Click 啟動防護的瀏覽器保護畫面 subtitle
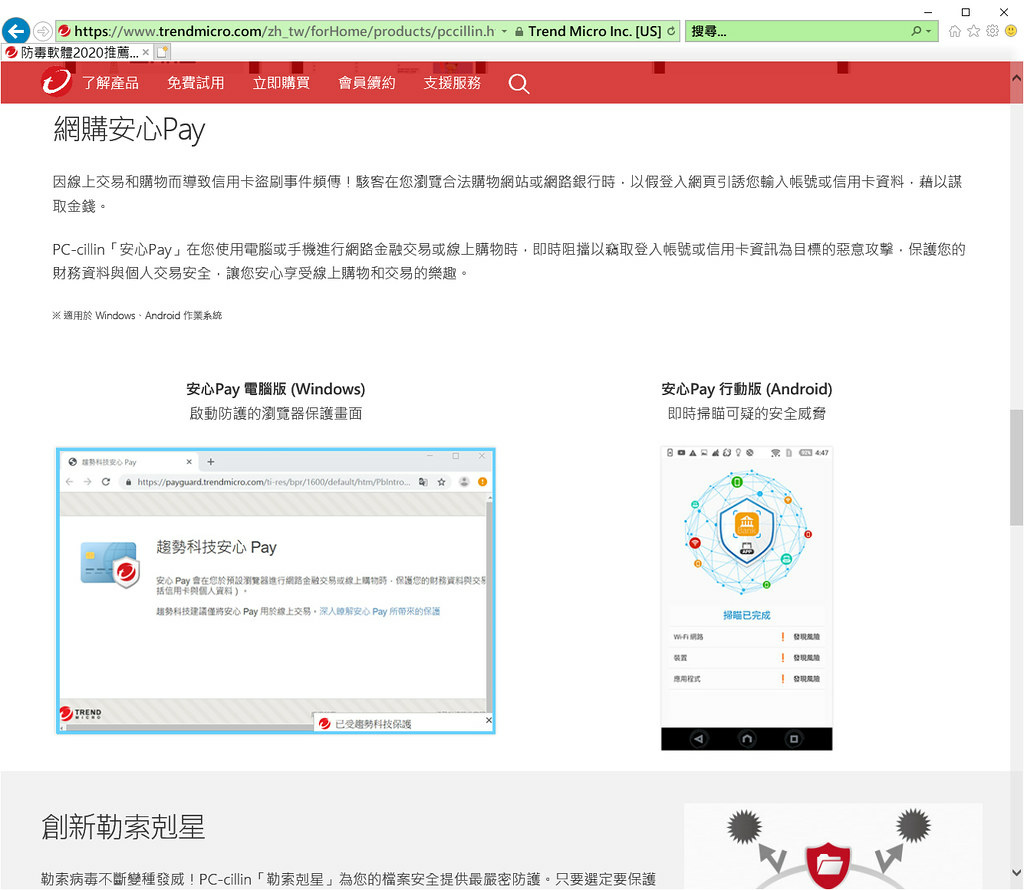Image resolution: width=1024 pixels, height=890 pixels. (x=276, y=413)
